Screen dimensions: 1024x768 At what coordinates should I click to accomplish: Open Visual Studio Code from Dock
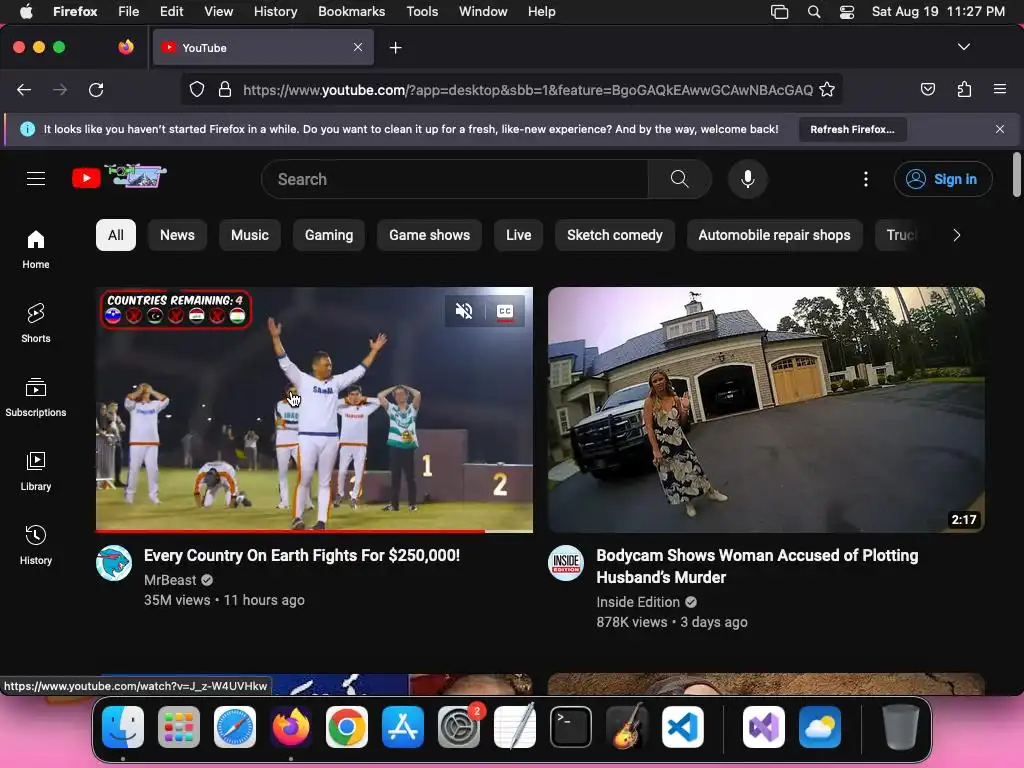682,727
